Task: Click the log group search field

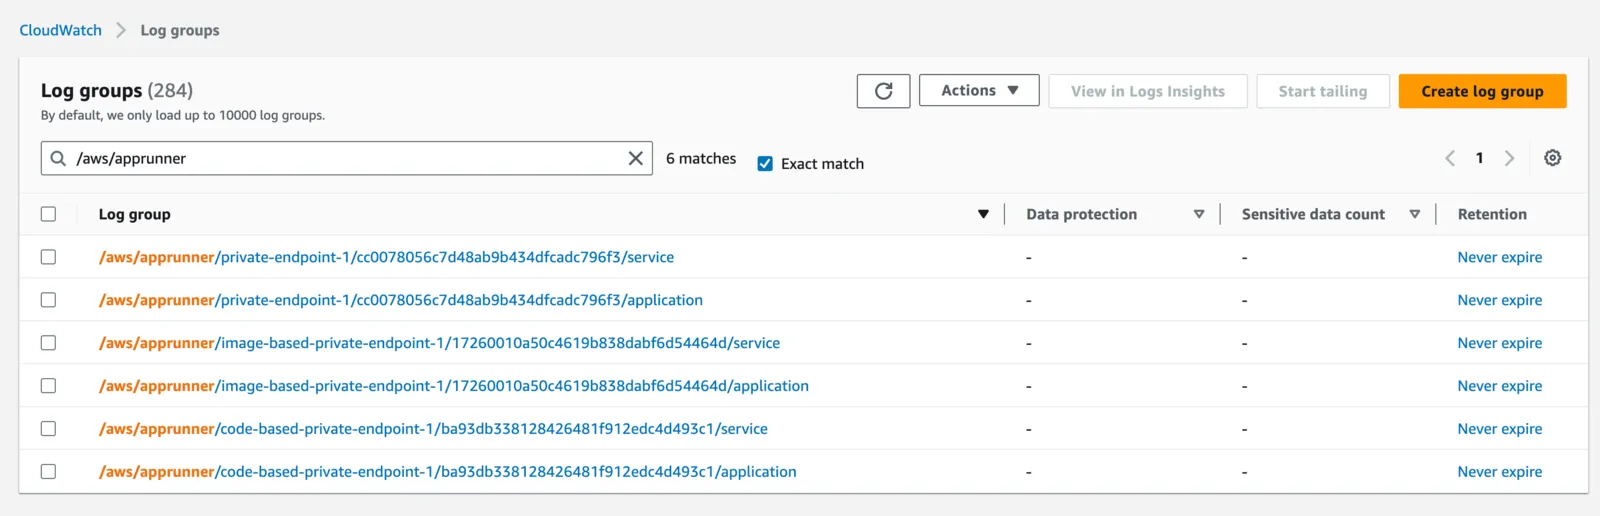Action: [x=347, y=158]
